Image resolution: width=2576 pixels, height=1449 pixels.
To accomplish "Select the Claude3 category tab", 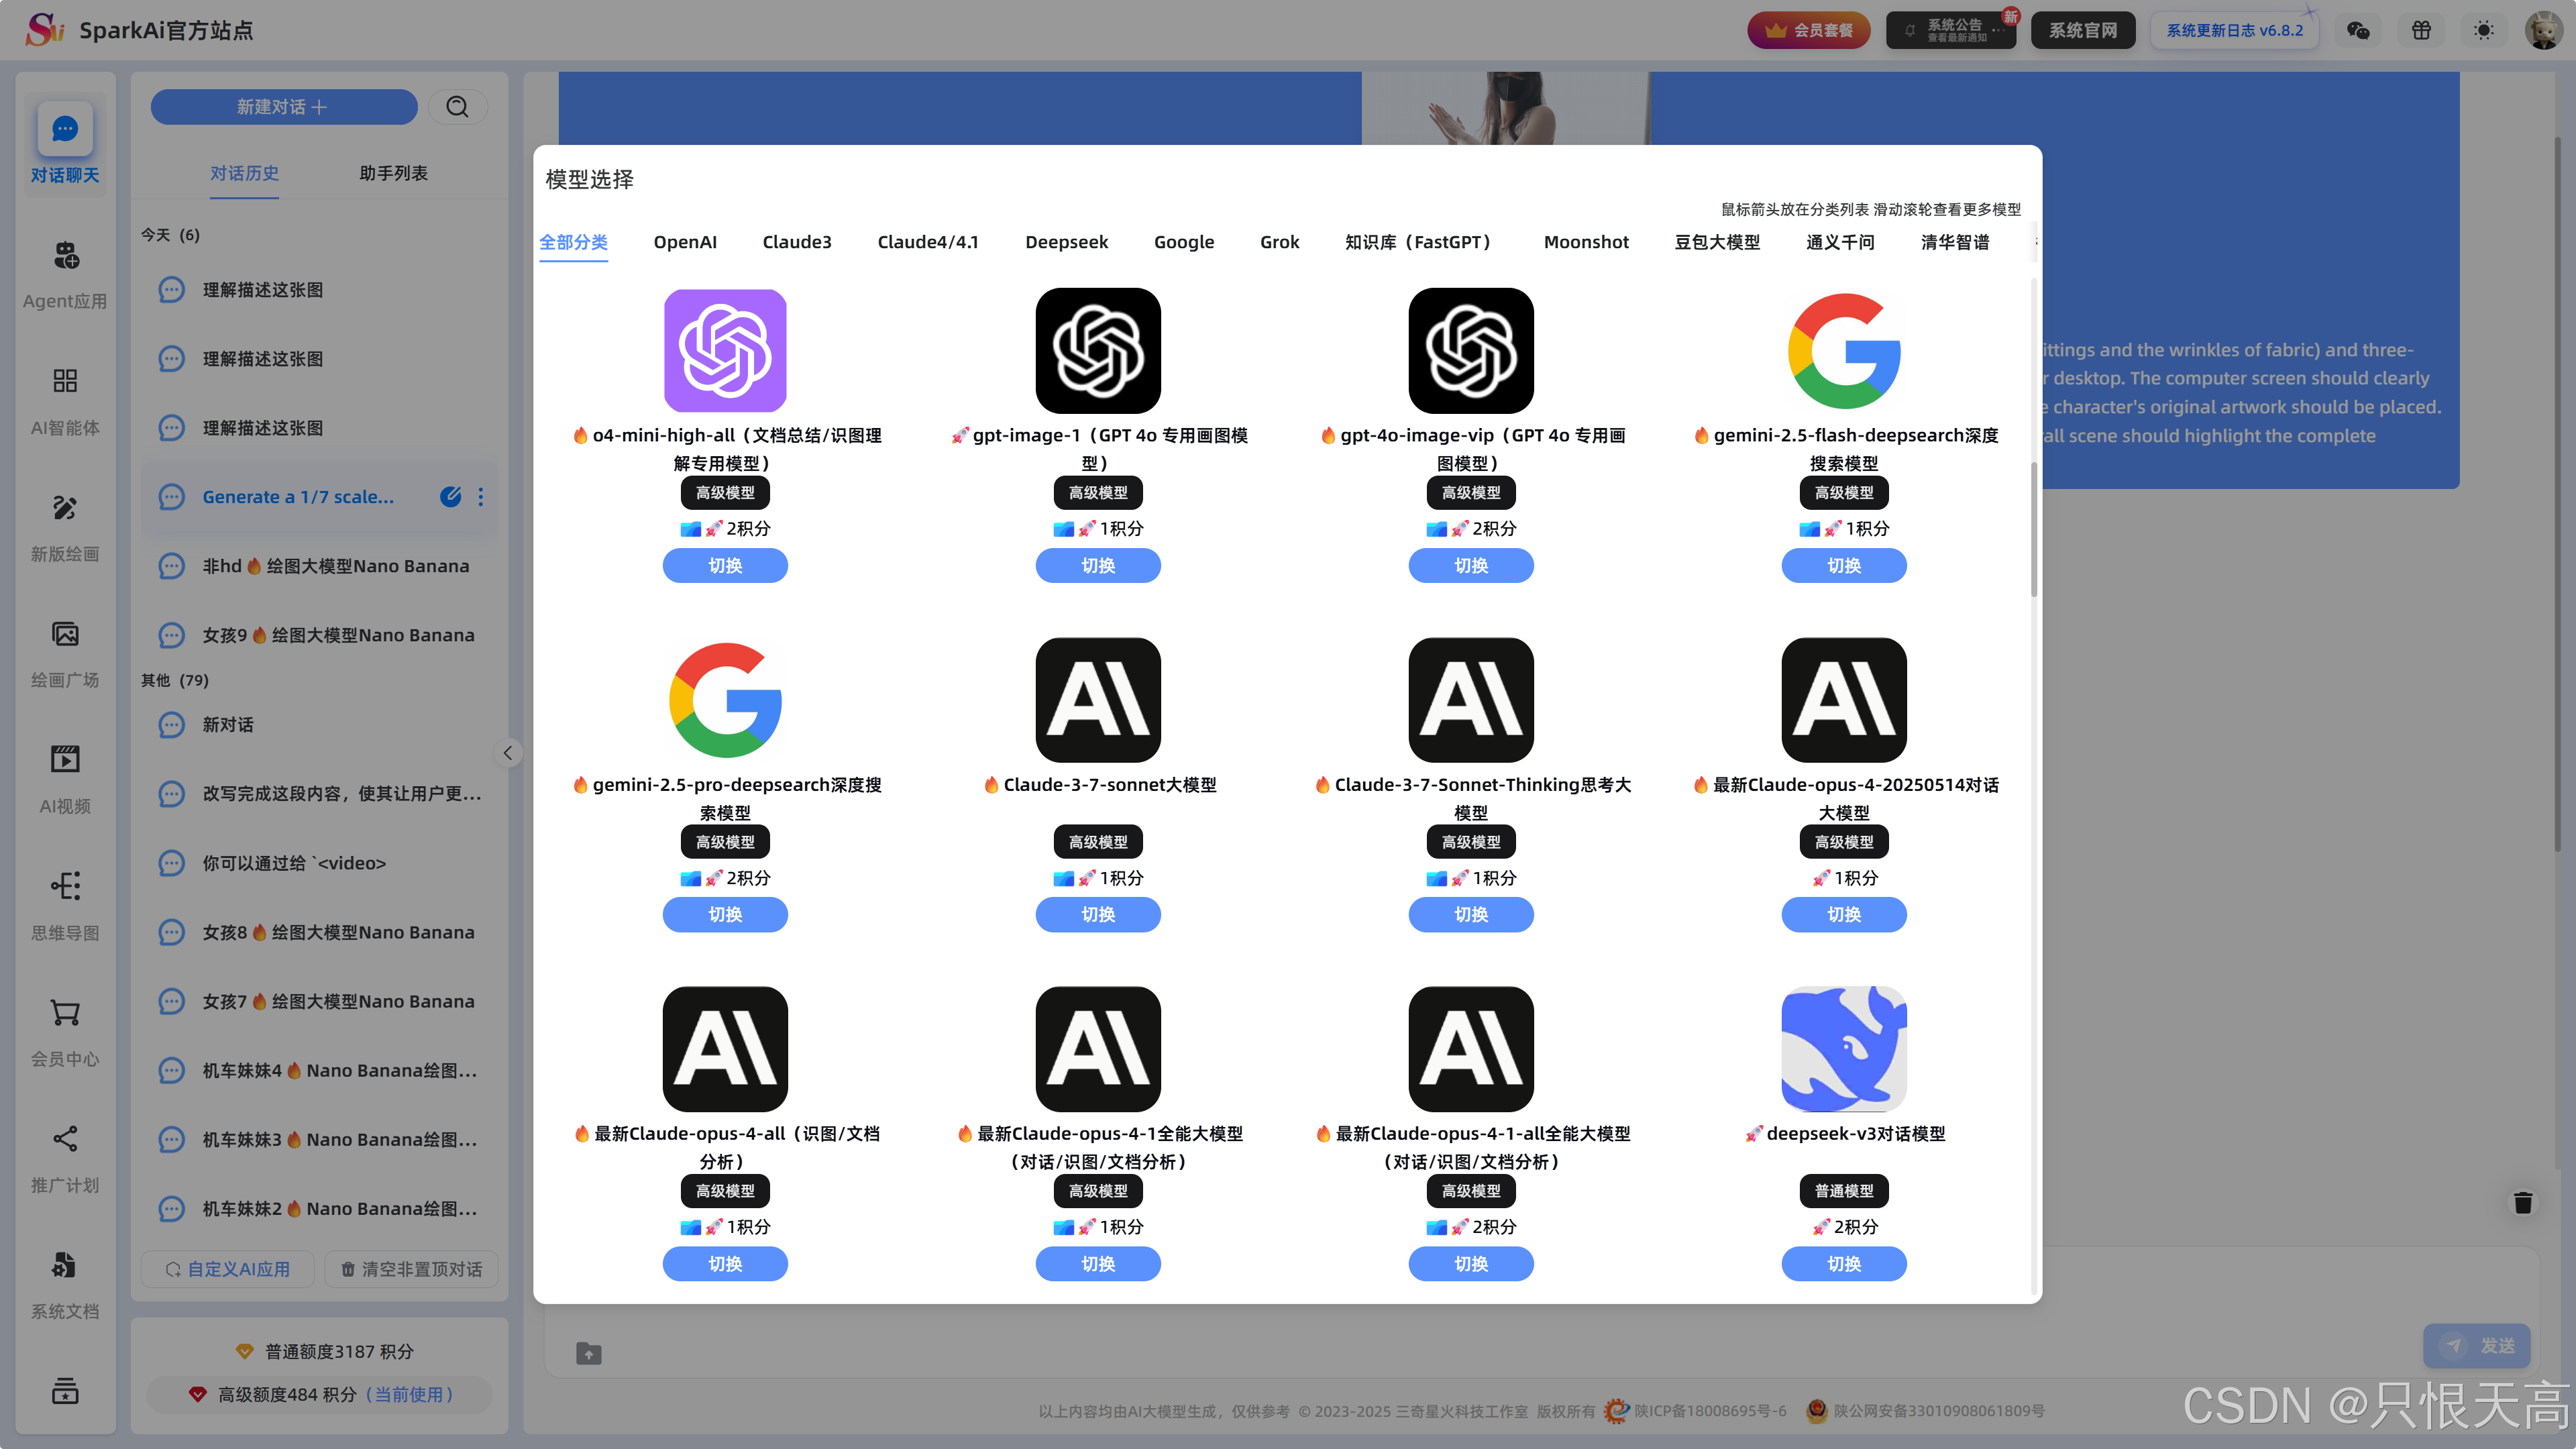I will [x=797, y=242].
